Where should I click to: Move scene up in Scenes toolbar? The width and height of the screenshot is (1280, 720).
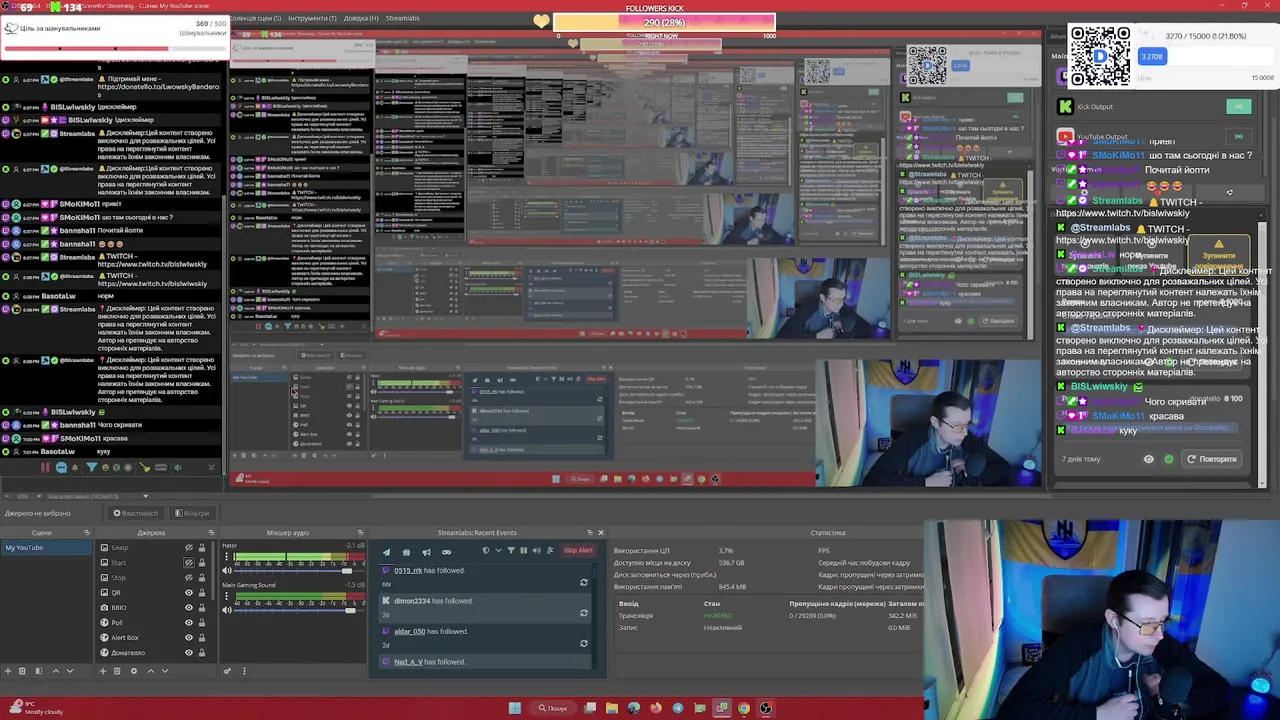click(56, 671)
